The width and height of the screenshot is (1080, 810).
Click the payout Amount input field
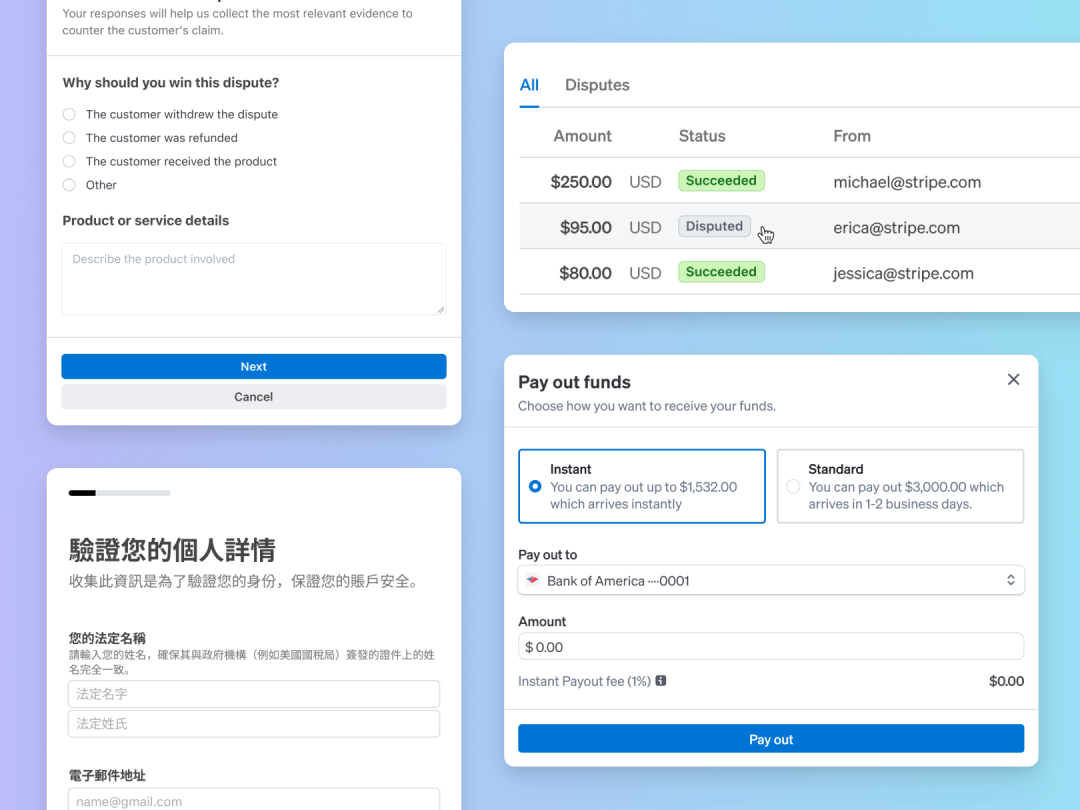pos(771,647)
